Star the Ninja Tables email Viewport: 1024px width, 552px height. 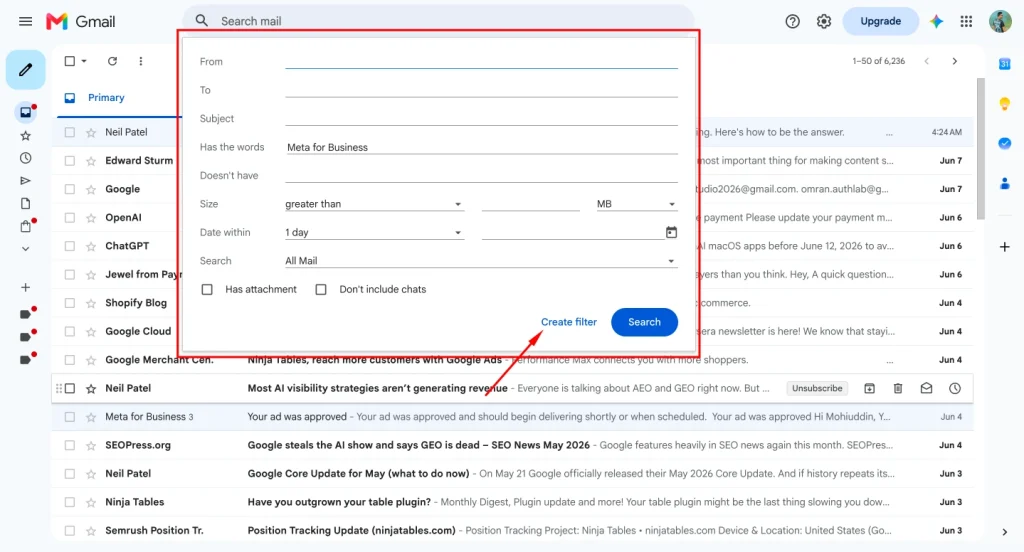[91, 502]
